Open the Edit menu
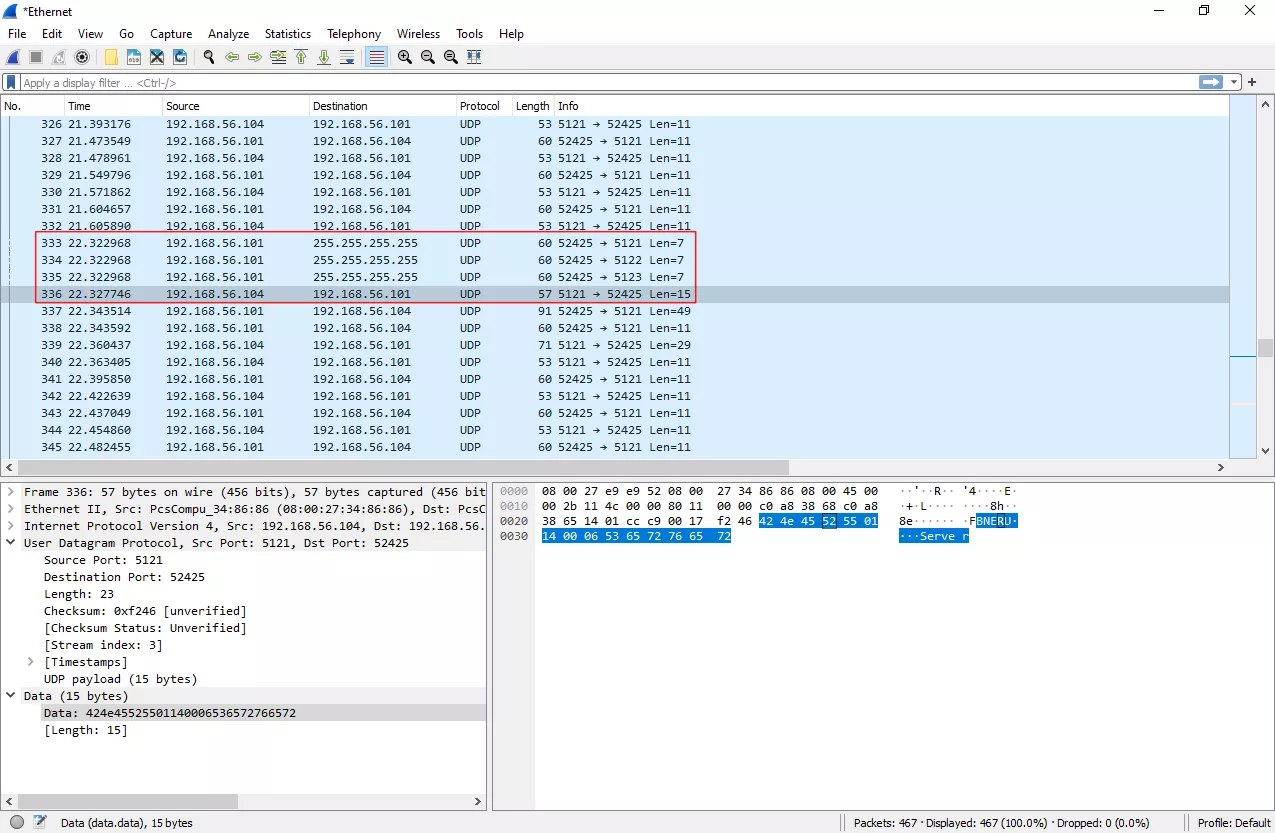The width and height of the screenshot is (1275, 833). coord(52,33)
